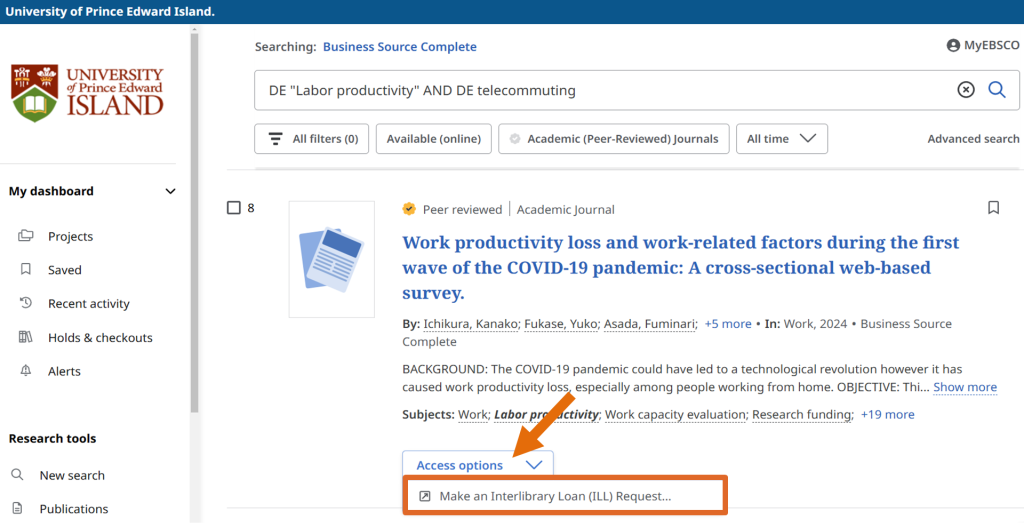The image size is (1024, 527).
Task: Open the All time date dropdown
Action: tap(782, 138)
